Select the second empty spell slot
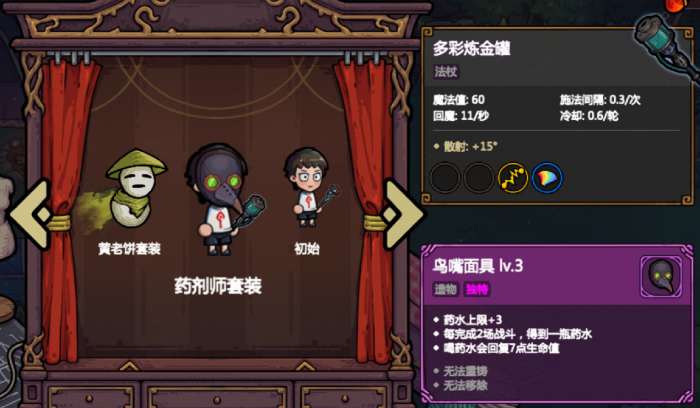This screenshot has width=700, height=408. pos(479,178)
